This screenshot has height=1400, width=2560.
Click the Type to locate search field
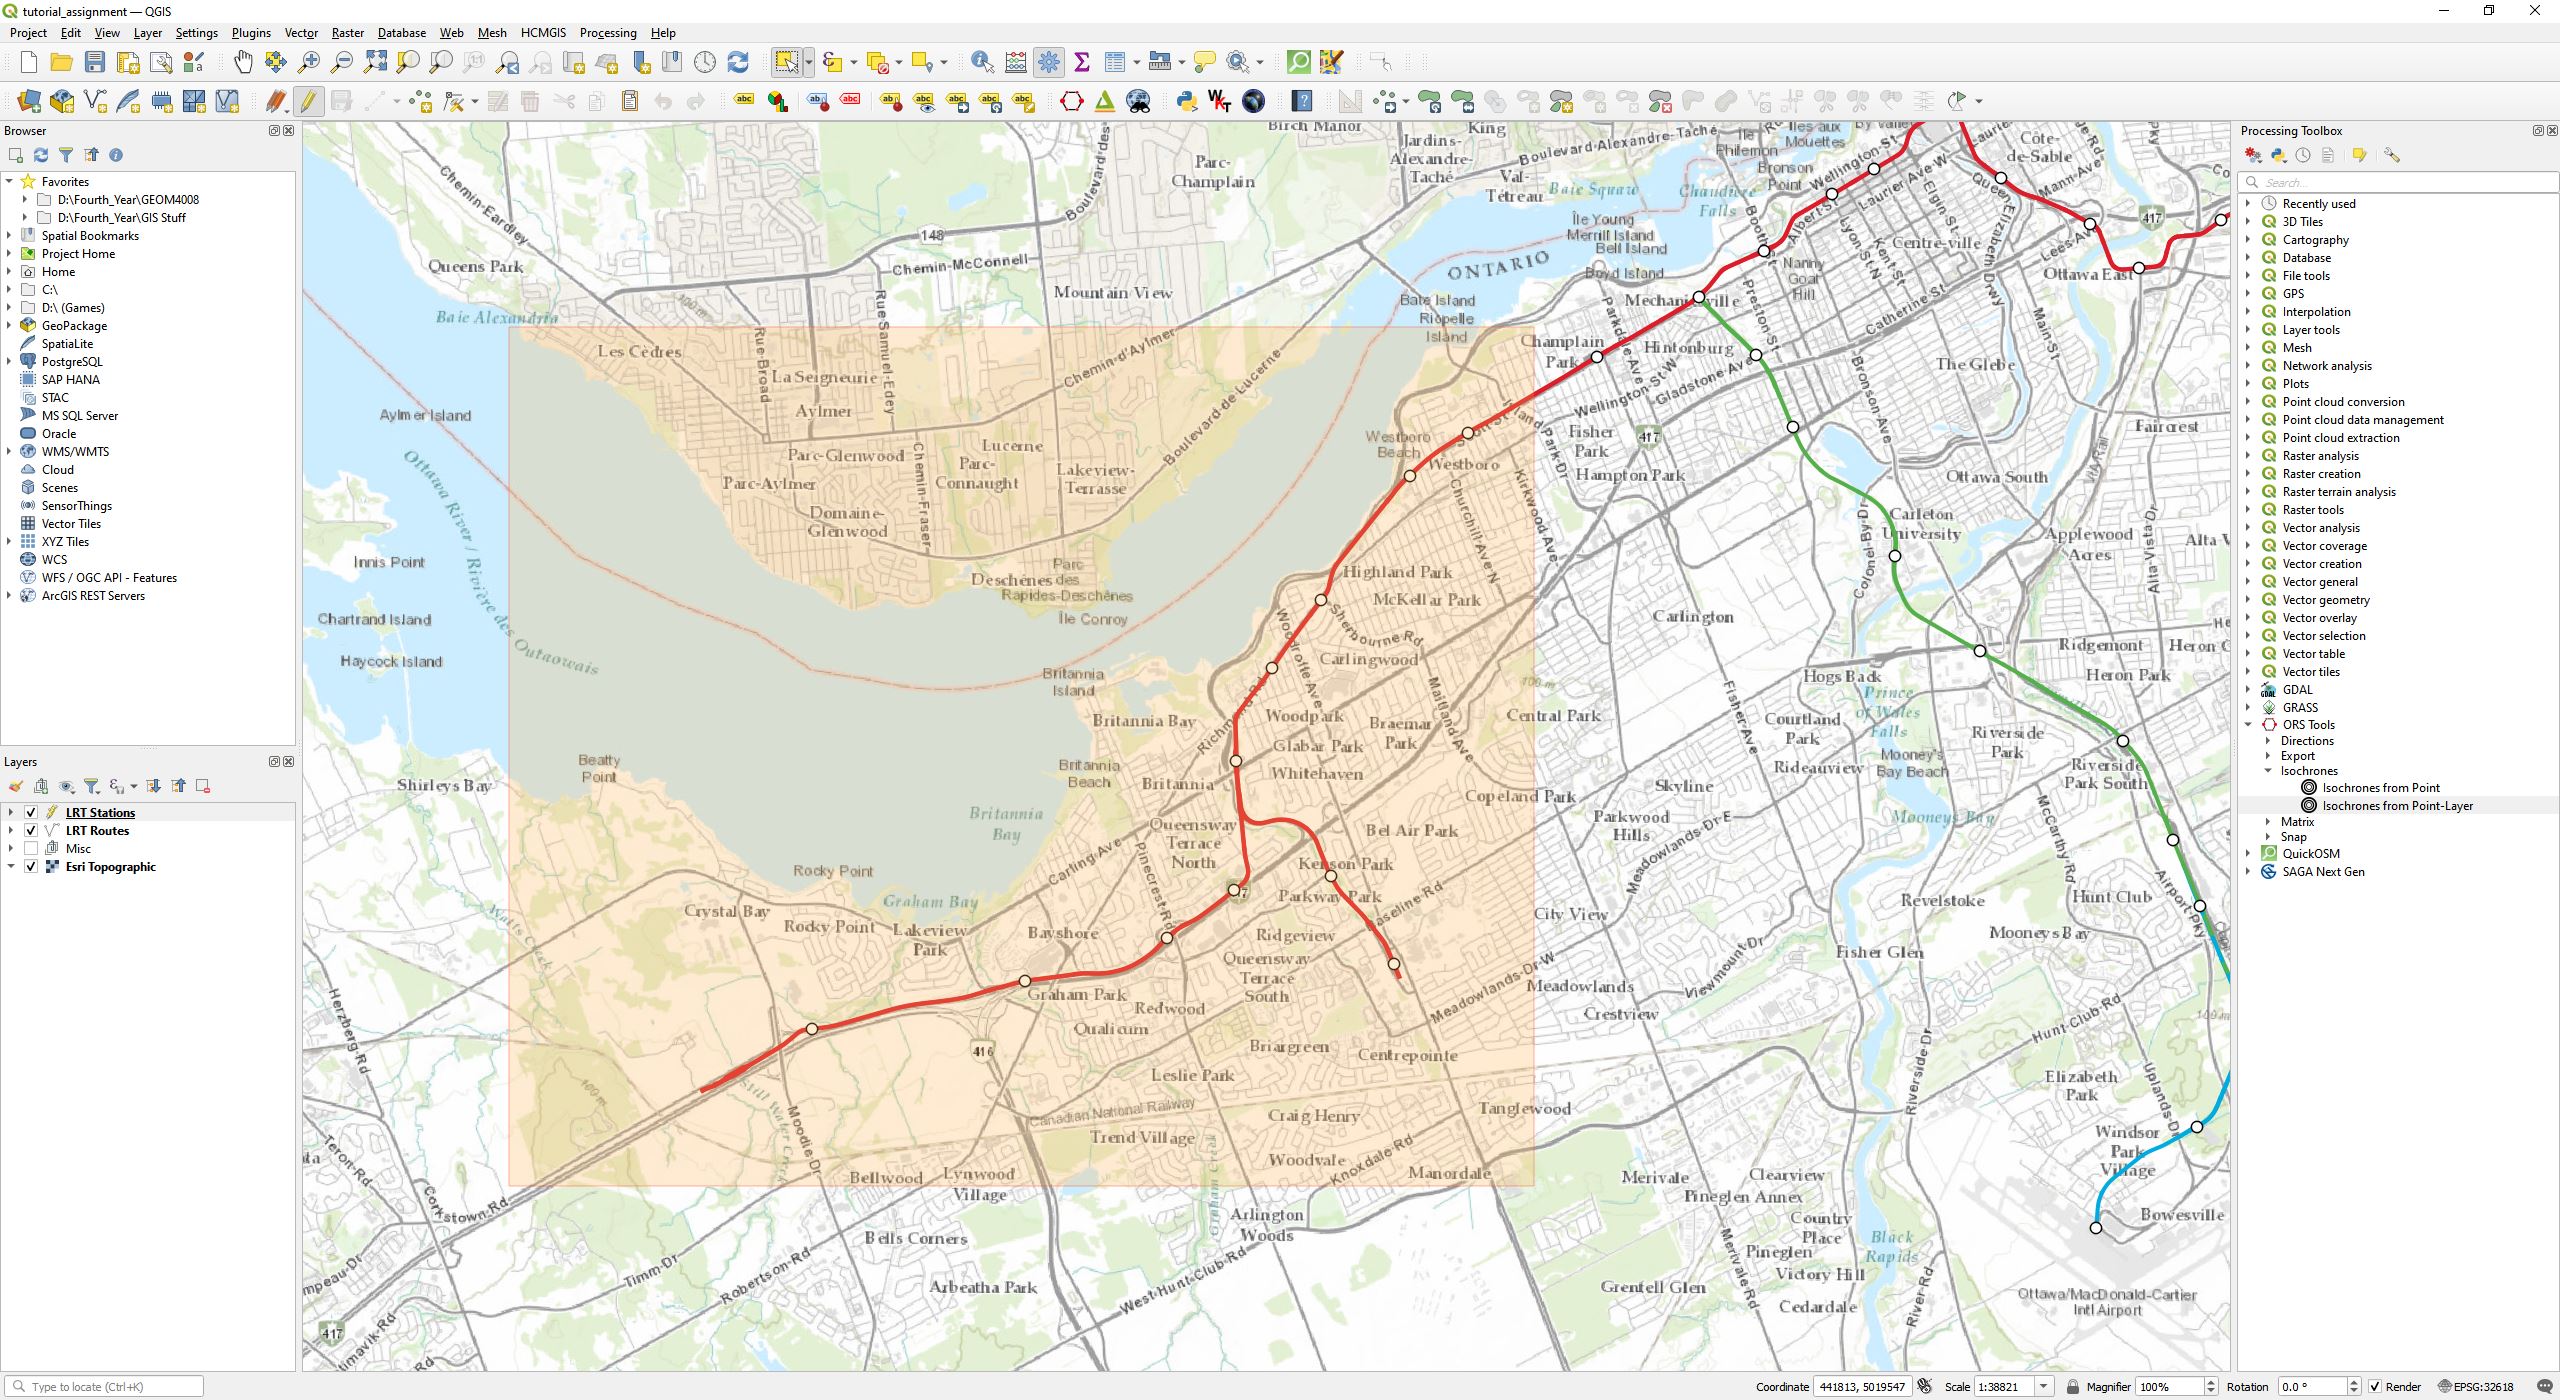tap(110, 1387)
